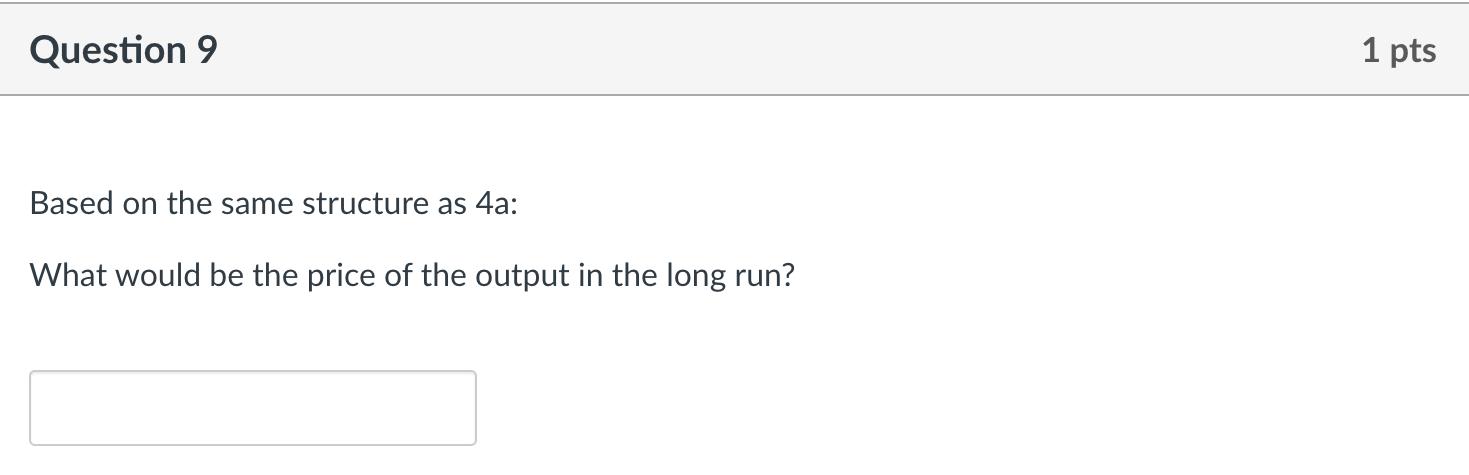This screenshot has height=475, width=1469.
Task: Click the words 'would be' in the question
Action: tap(188, 275)
